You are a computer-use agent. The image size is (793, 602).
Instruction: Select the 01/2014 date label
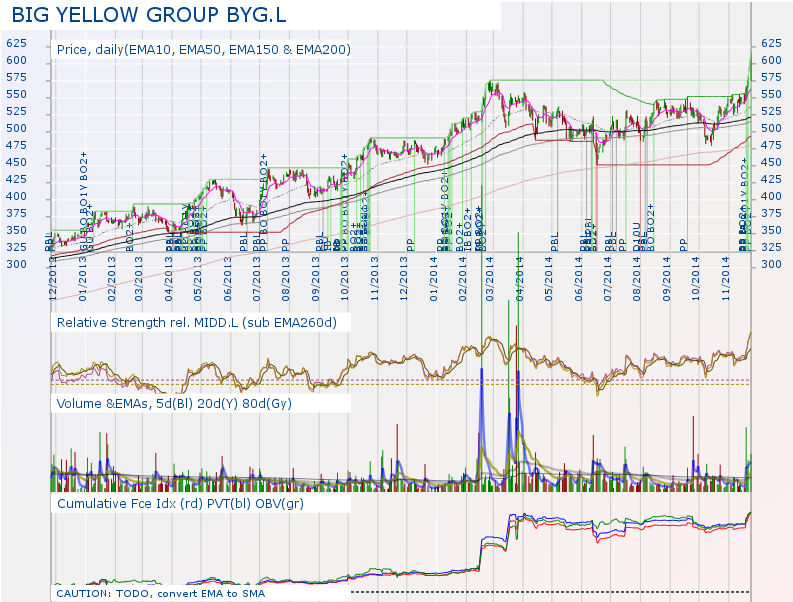tap(433, 279)
